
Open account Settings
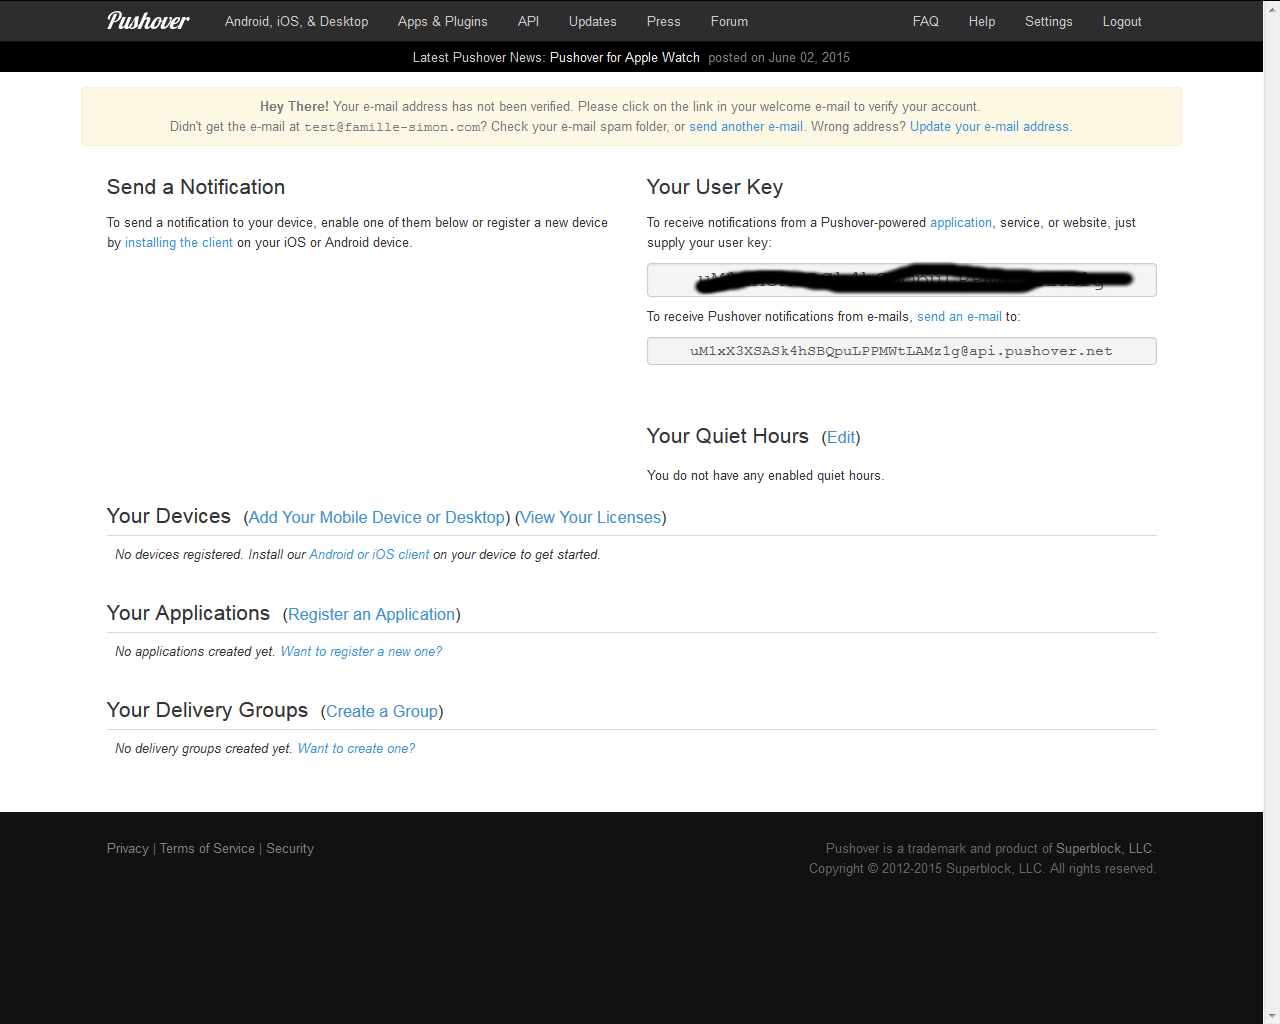1048,21
